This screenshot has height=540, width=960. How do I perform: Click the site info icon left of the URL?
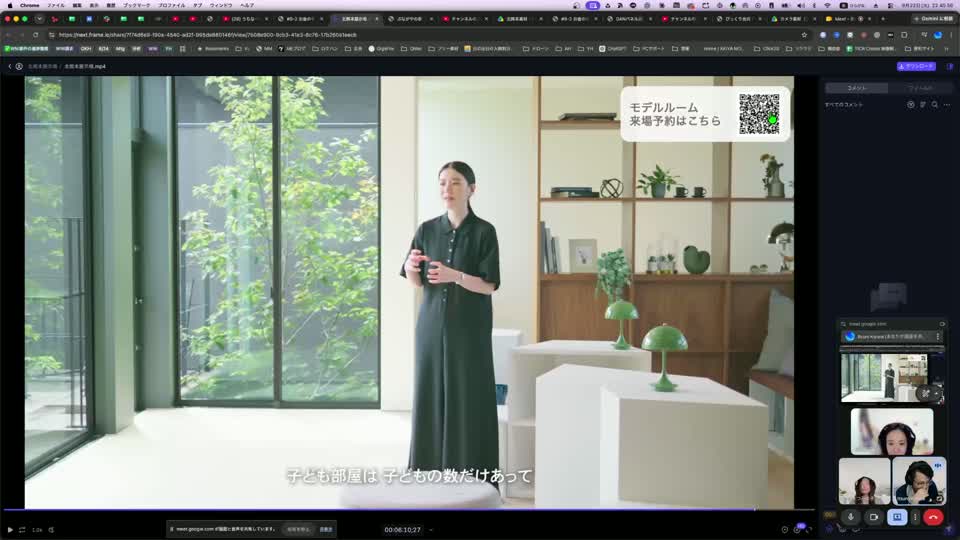(x=51, y=35)
